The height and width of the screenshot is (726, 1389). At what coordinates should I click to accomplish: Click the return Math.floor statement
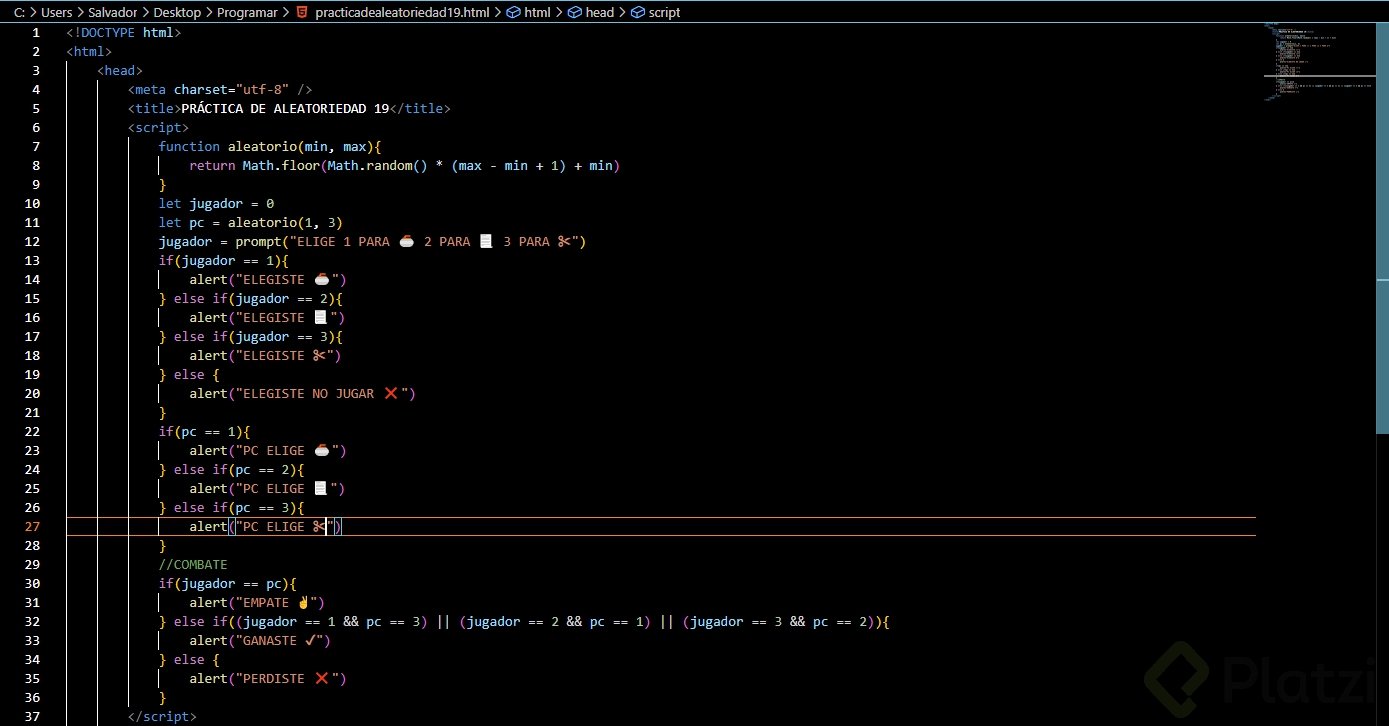click(405, 165)
